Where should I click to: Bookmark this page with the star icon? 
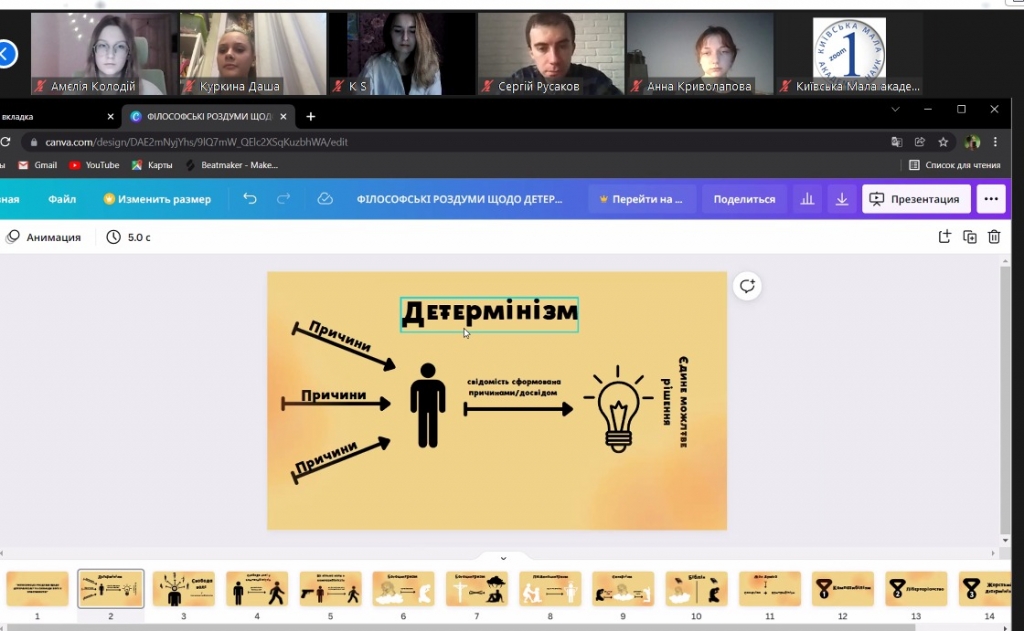tap(943, 142)
